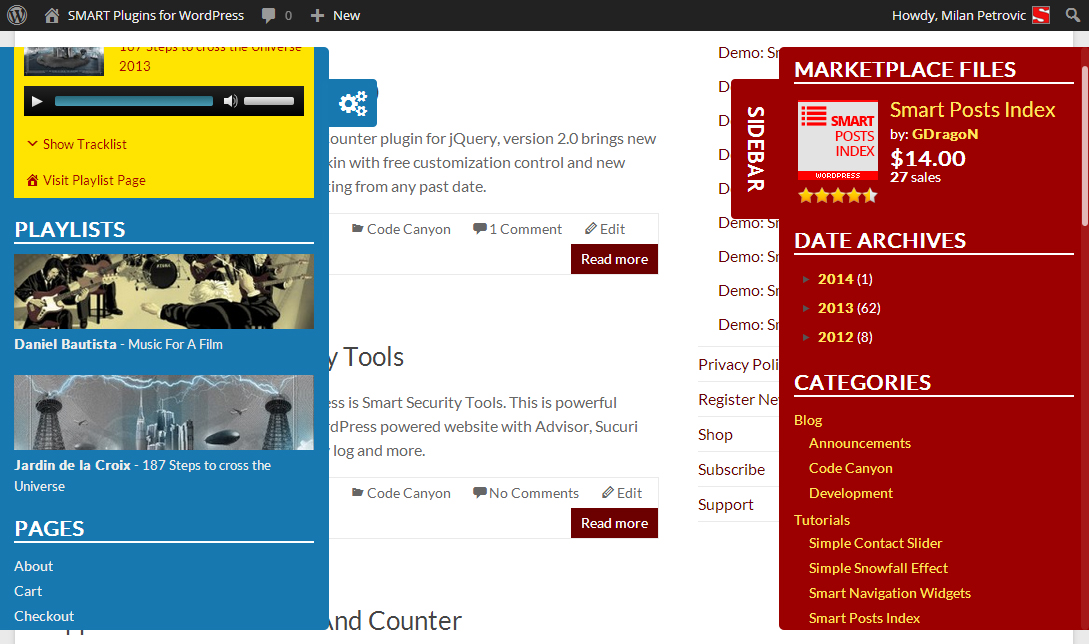This screenshot has height=644, width=1089.
Task: Click the New plus icon
Action: tap(317, 15)
